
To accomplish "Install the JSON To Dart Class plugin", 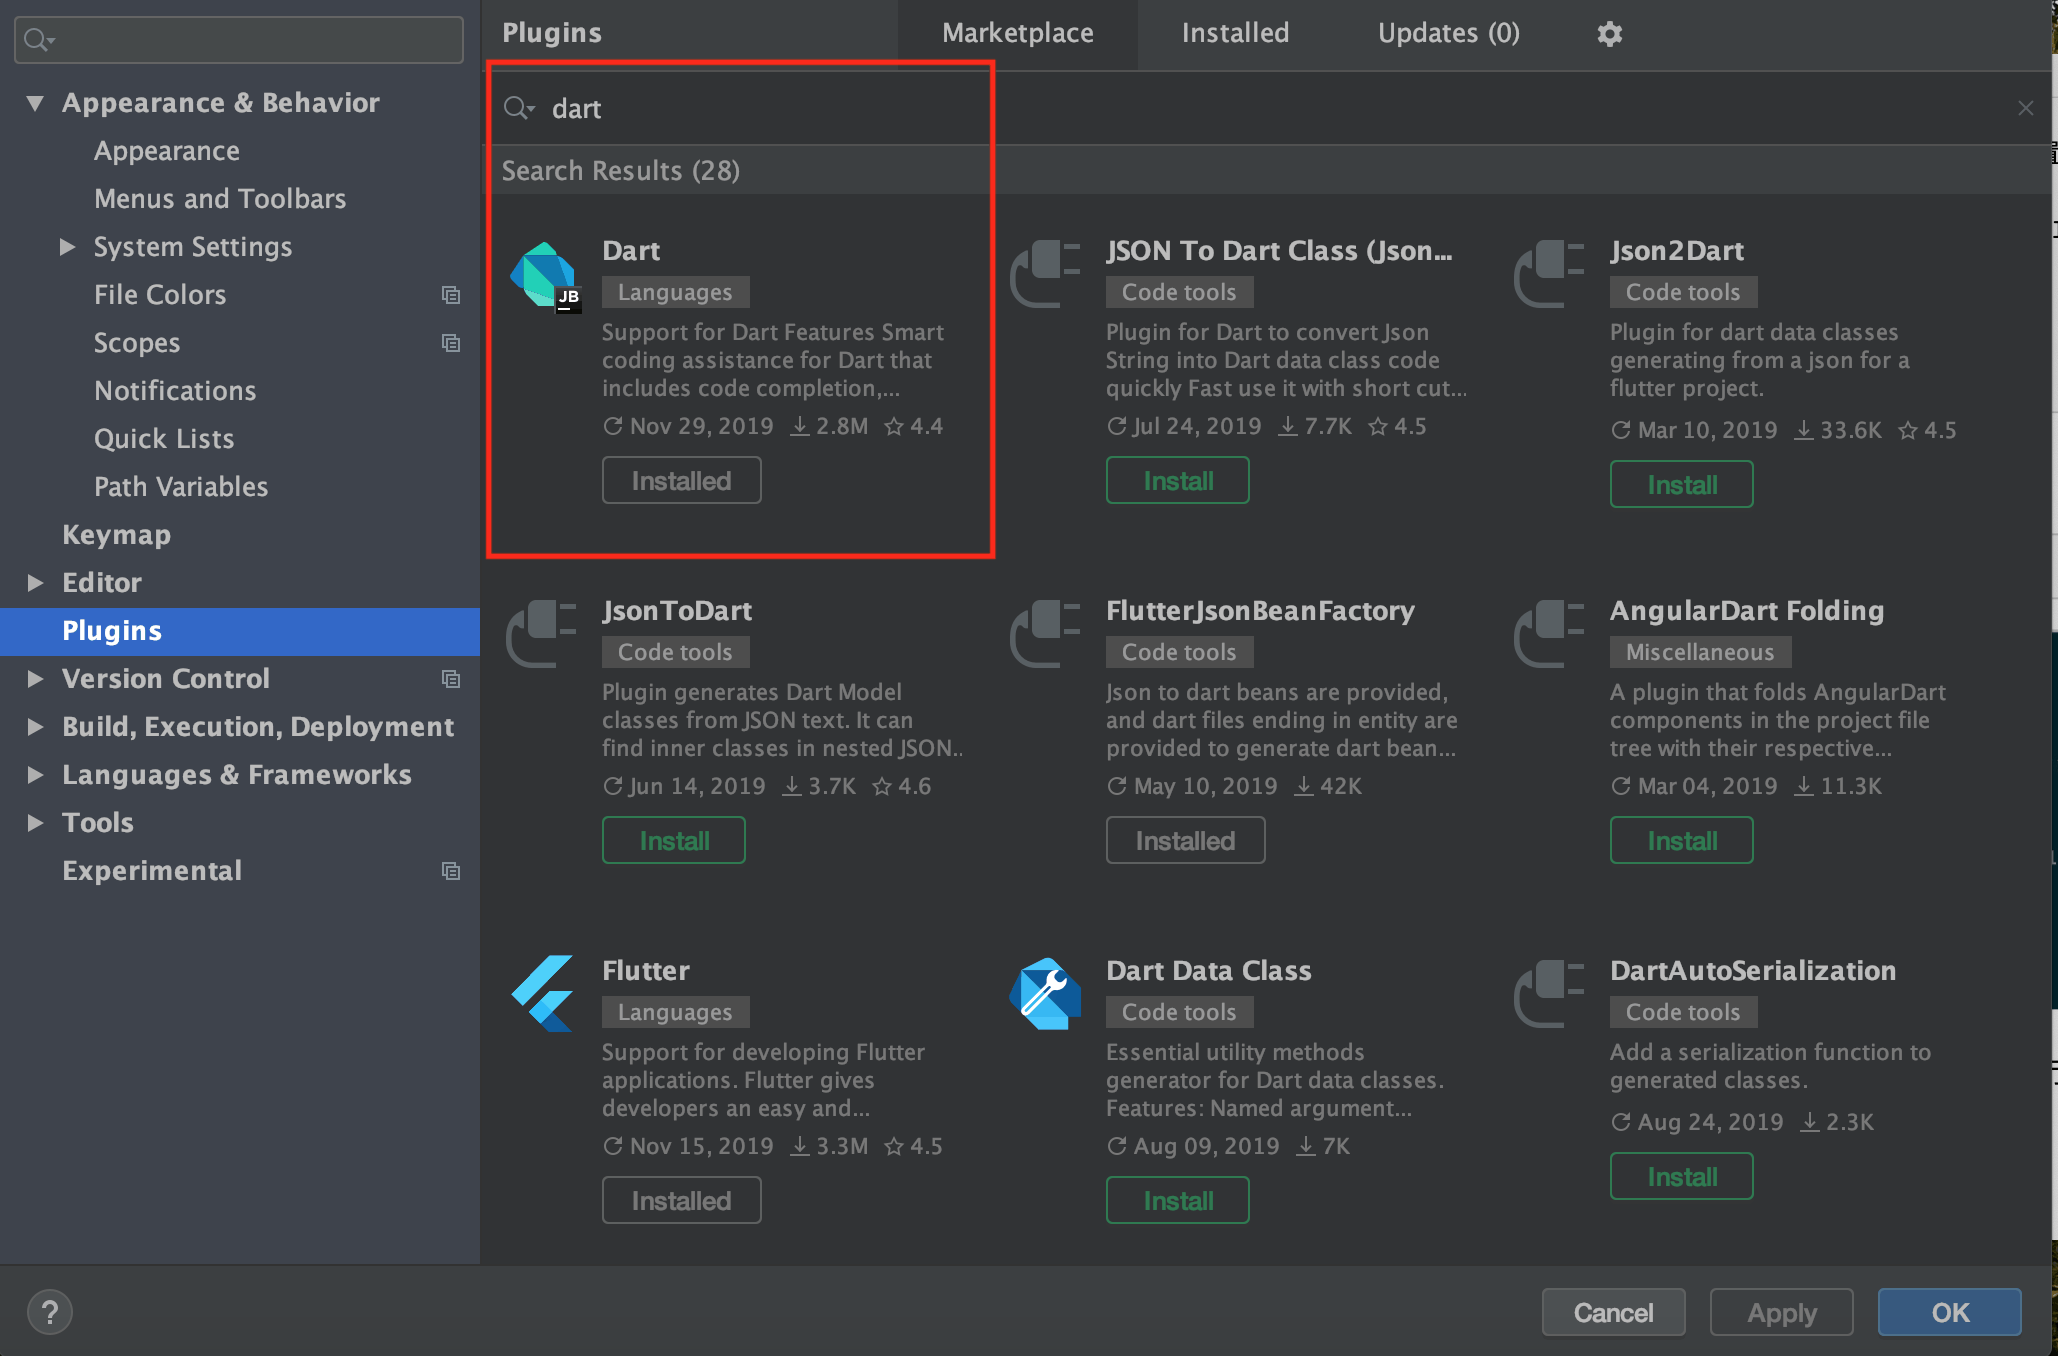I will [x=1177, y=481].
